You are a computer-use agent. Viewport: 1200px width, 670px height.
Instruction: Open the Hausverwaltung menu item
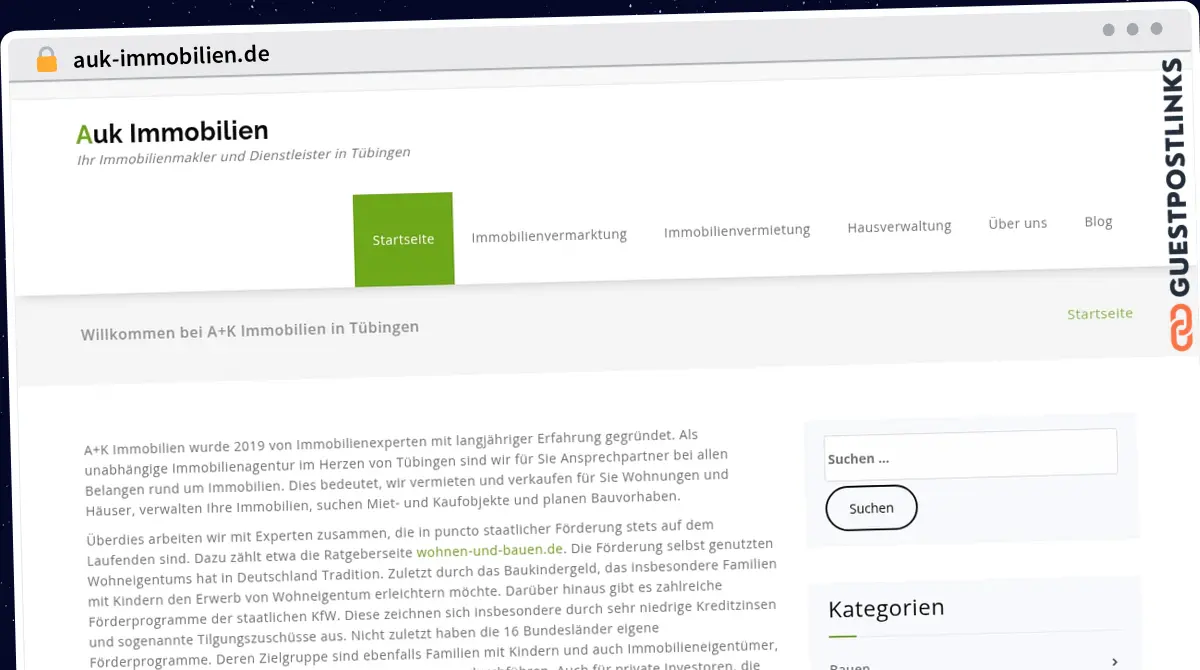(899, 227)
